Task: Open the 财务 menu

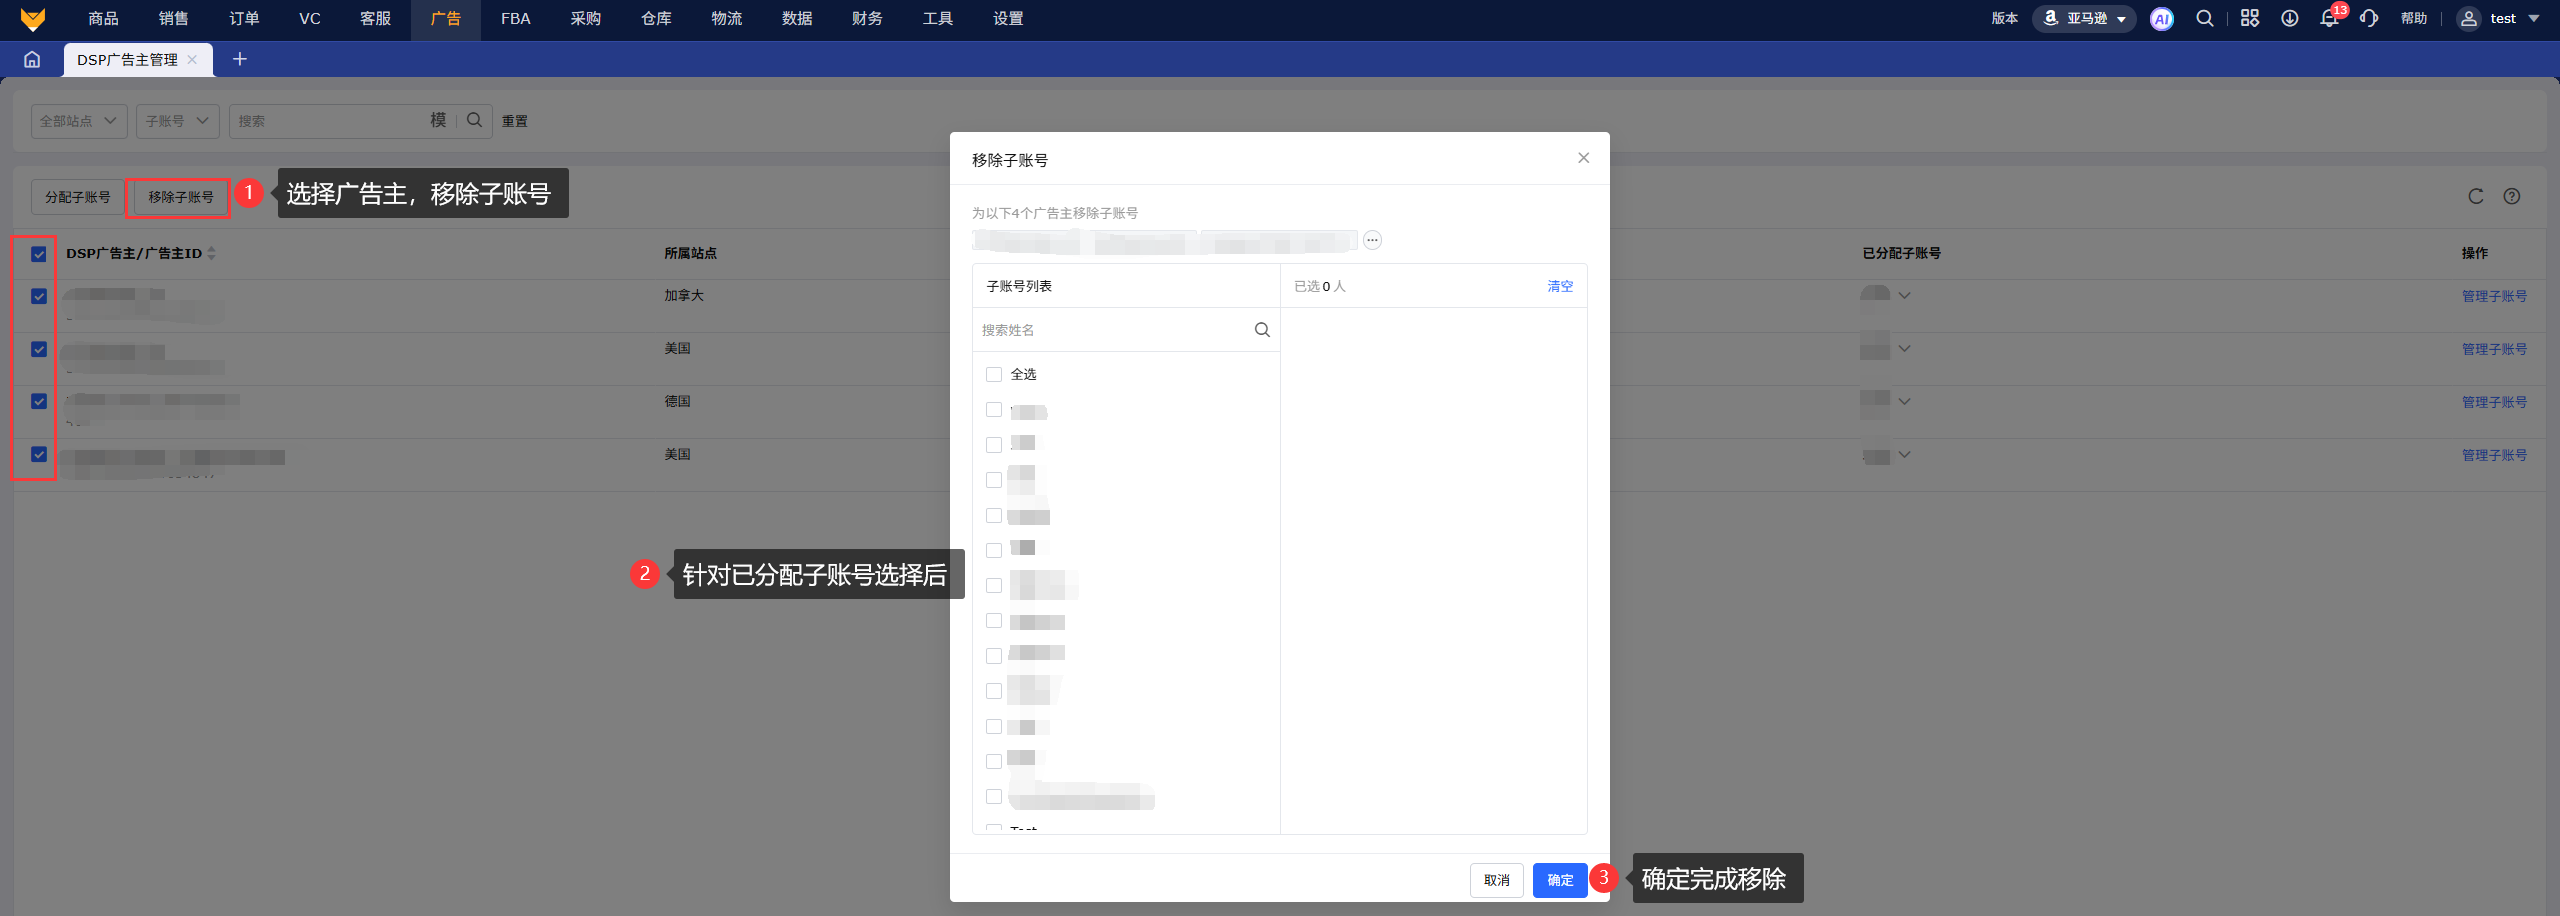Action: pos(867,19)
